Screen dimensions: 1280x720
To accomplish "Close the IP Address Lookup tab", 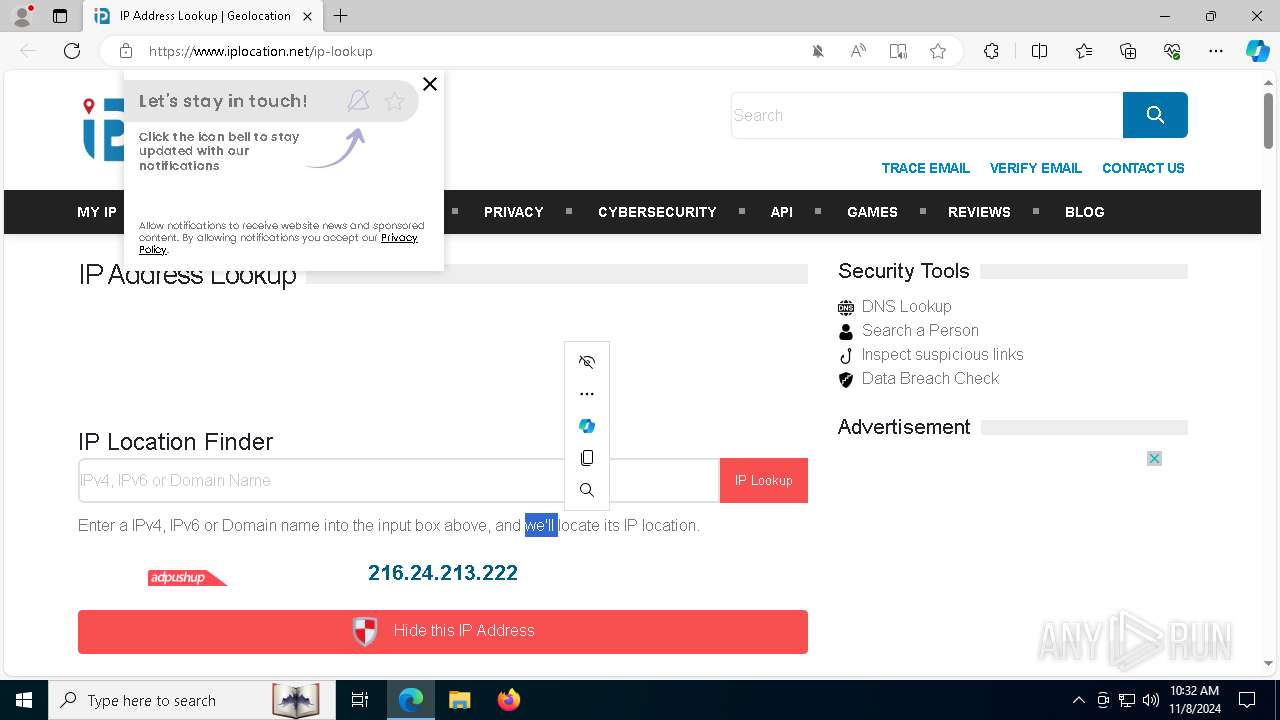I will pyautogui.click(x=307, y=16).
